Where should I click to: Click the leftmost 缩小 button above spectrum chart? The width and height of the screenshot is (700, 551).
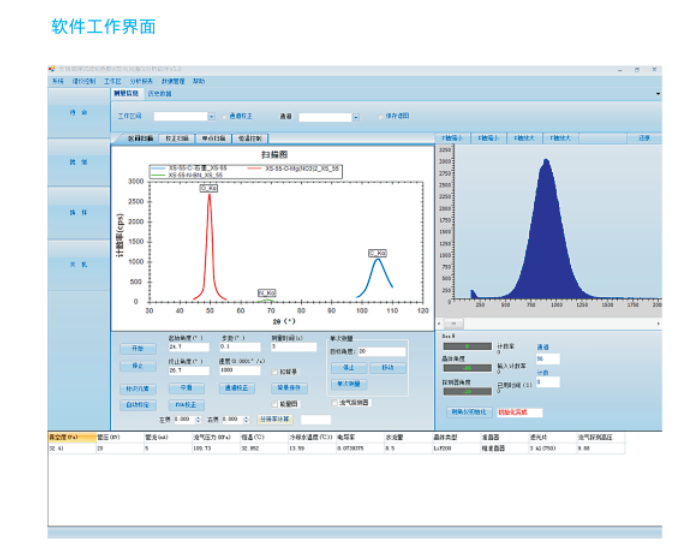point(452,138)
